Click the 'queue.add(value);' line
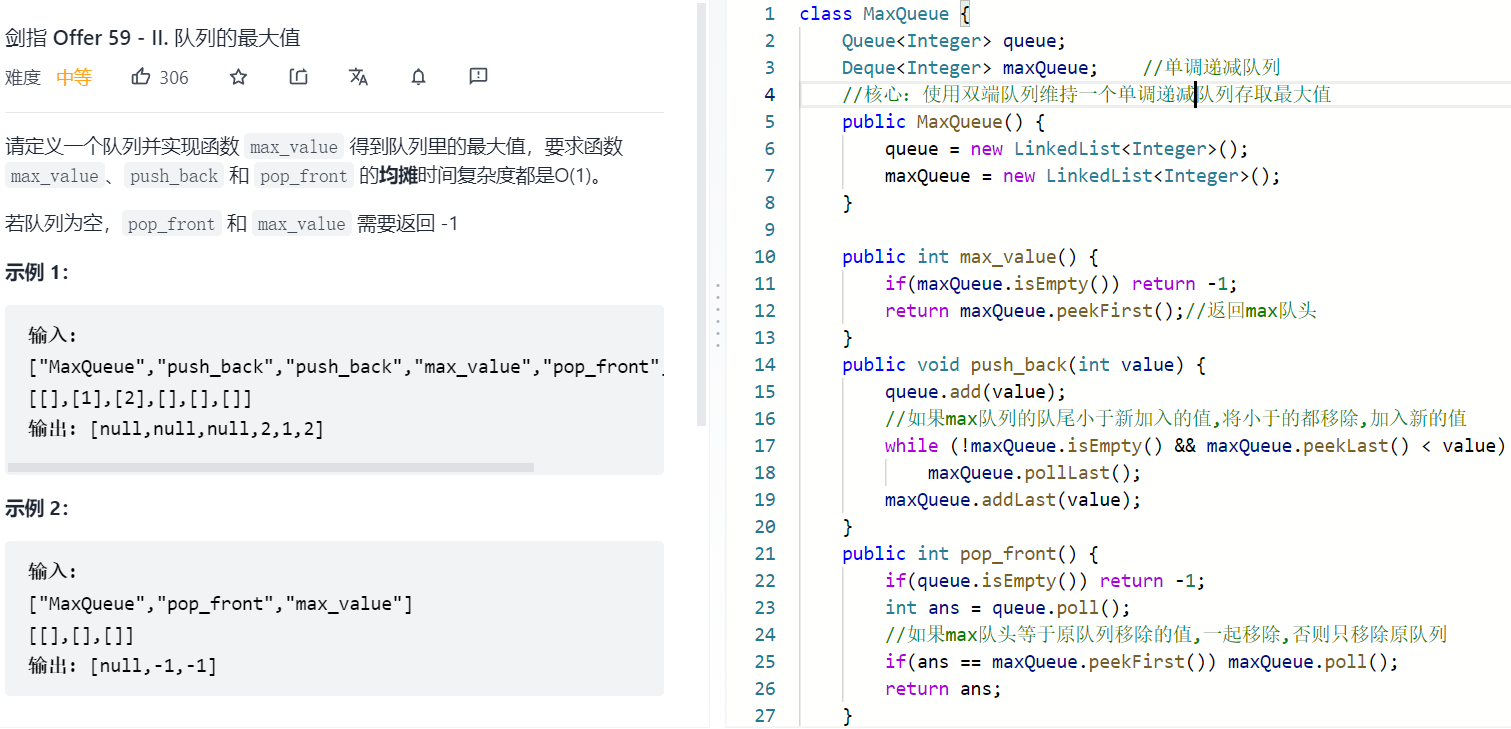1511x729 pixels. pyautogui.click(x=975, y=392)
